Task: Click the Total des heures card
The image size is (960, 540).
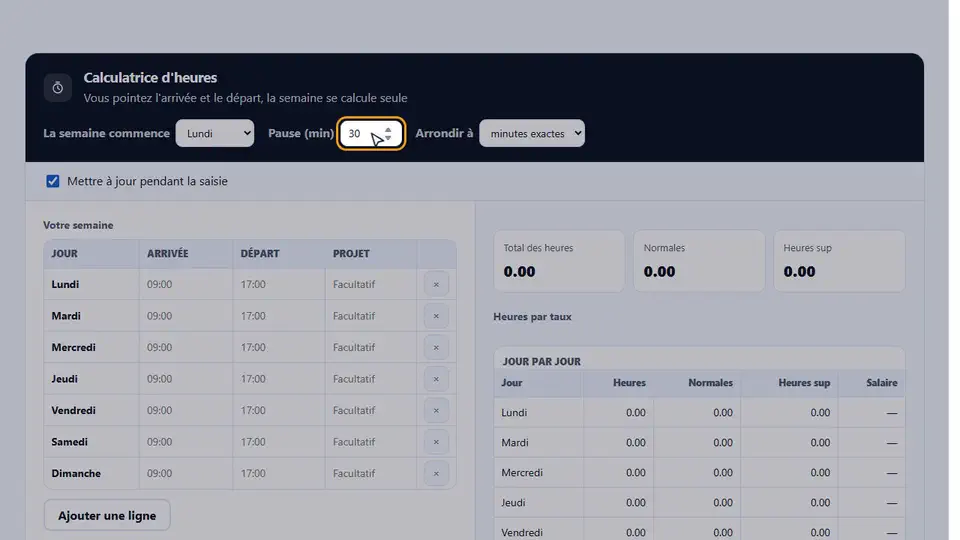Action: tap(559, 261)
